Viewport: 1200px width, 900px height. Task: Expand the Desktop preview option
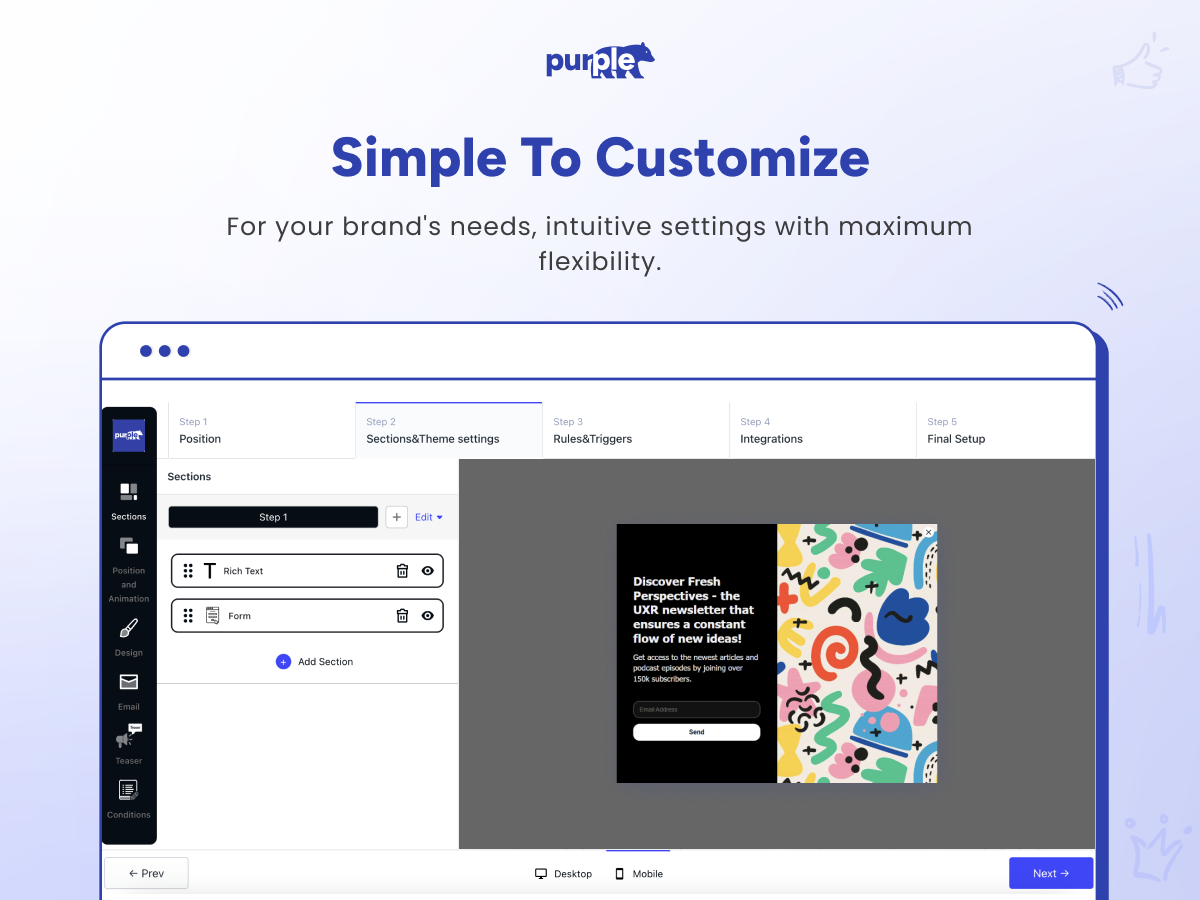[563, 873]
